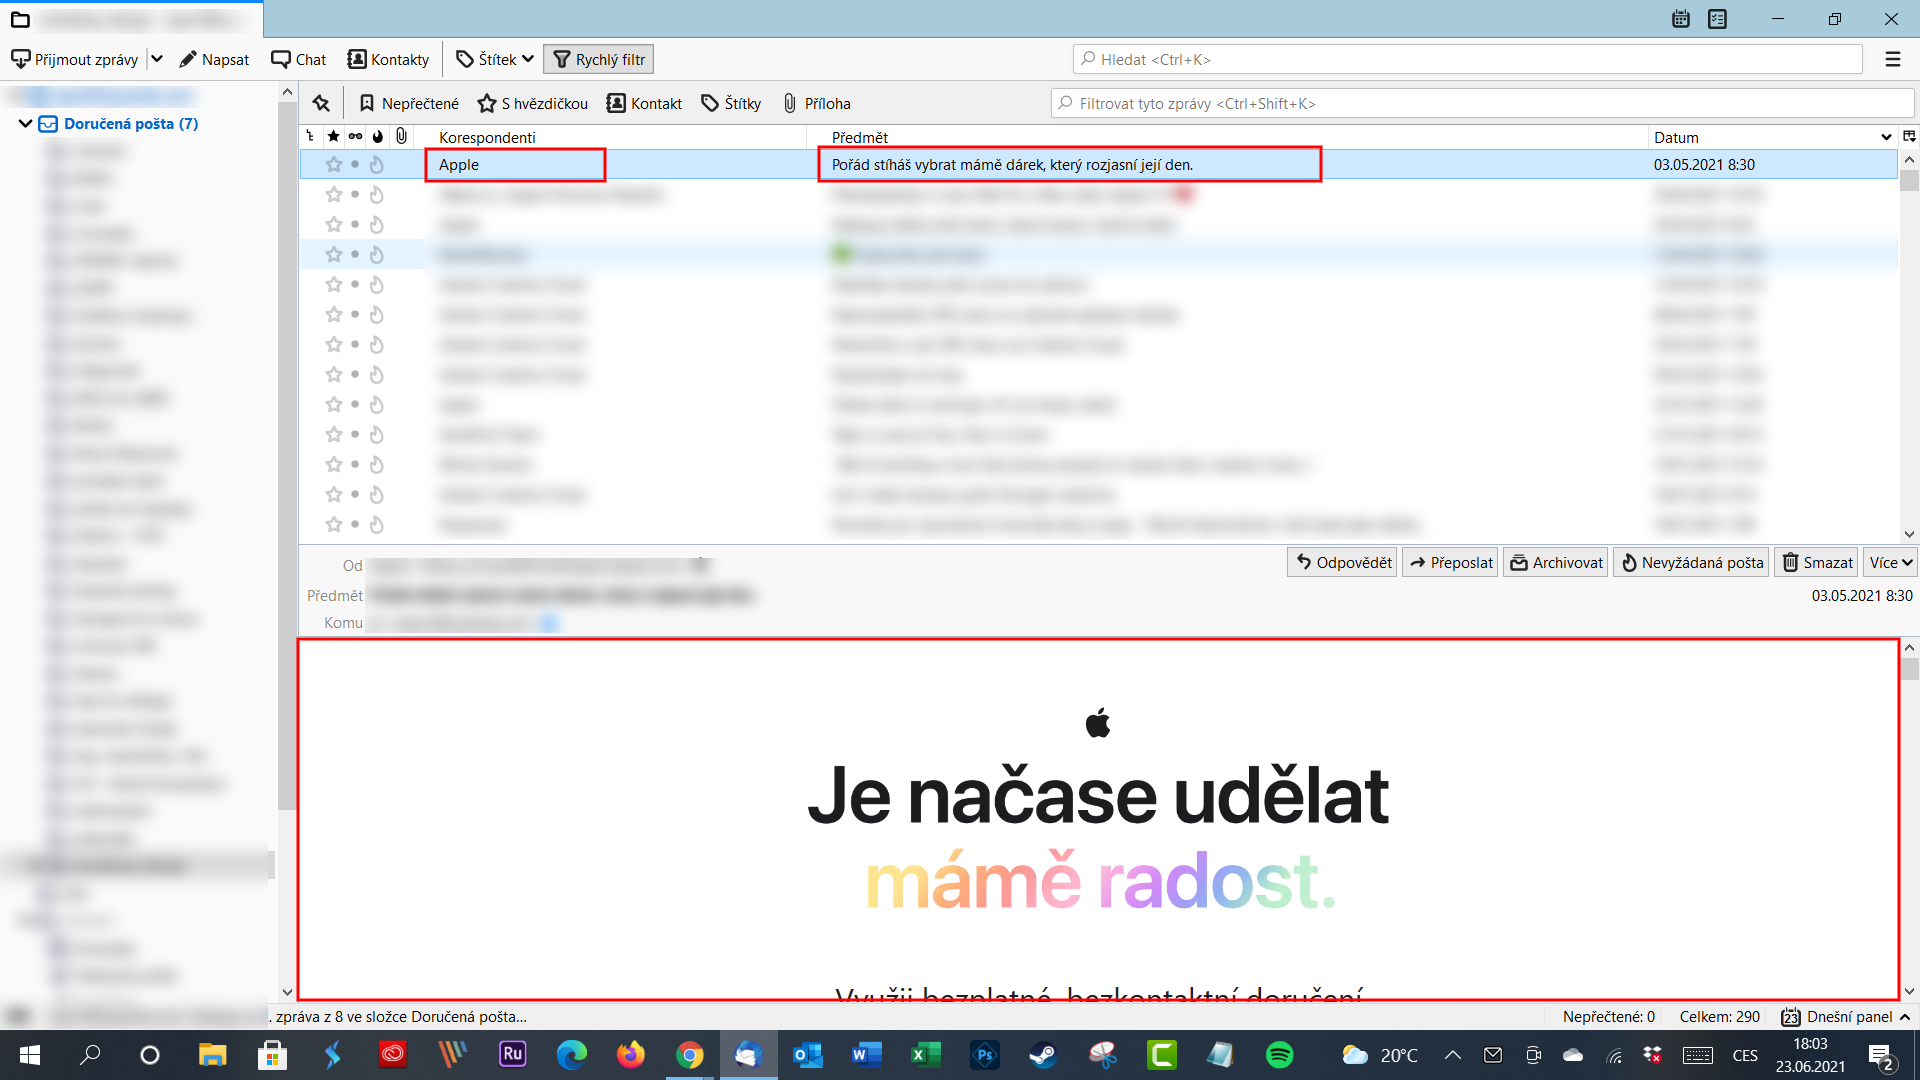The image size is (1920, 1080).
Task: Sort by attachment paperclip column header
Action: (x=401, y=137)
